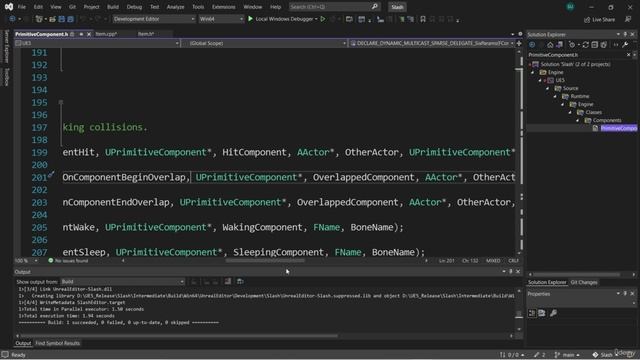
Task: Click editor horizontal scrollbar thumb
Action: click(265, 260)
